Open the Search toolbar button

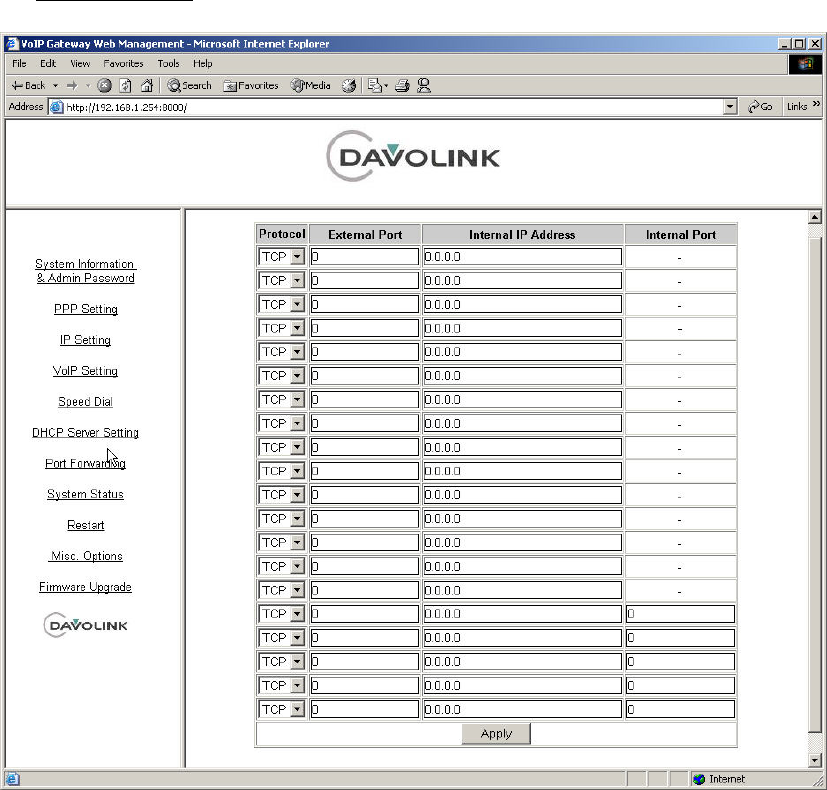point(189,85)
